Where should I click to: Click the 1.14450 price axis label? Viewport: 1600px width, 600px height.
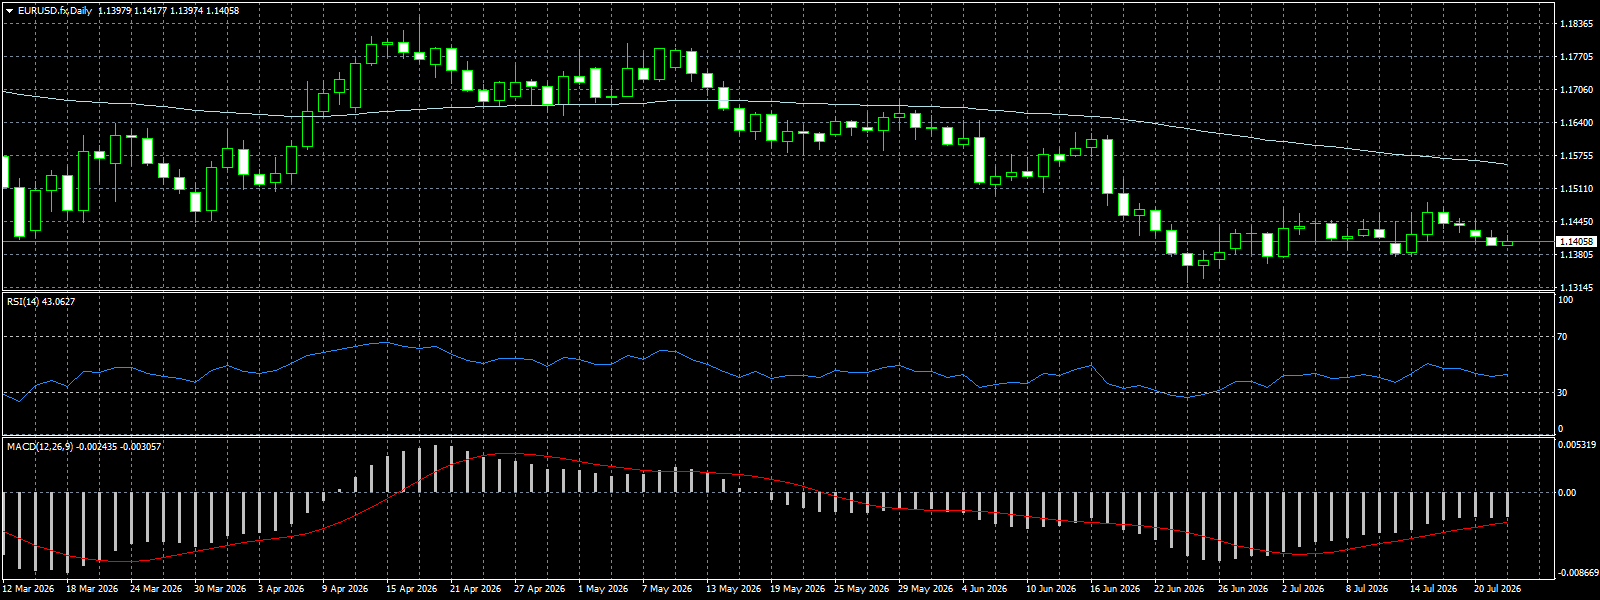point(1577,222)
